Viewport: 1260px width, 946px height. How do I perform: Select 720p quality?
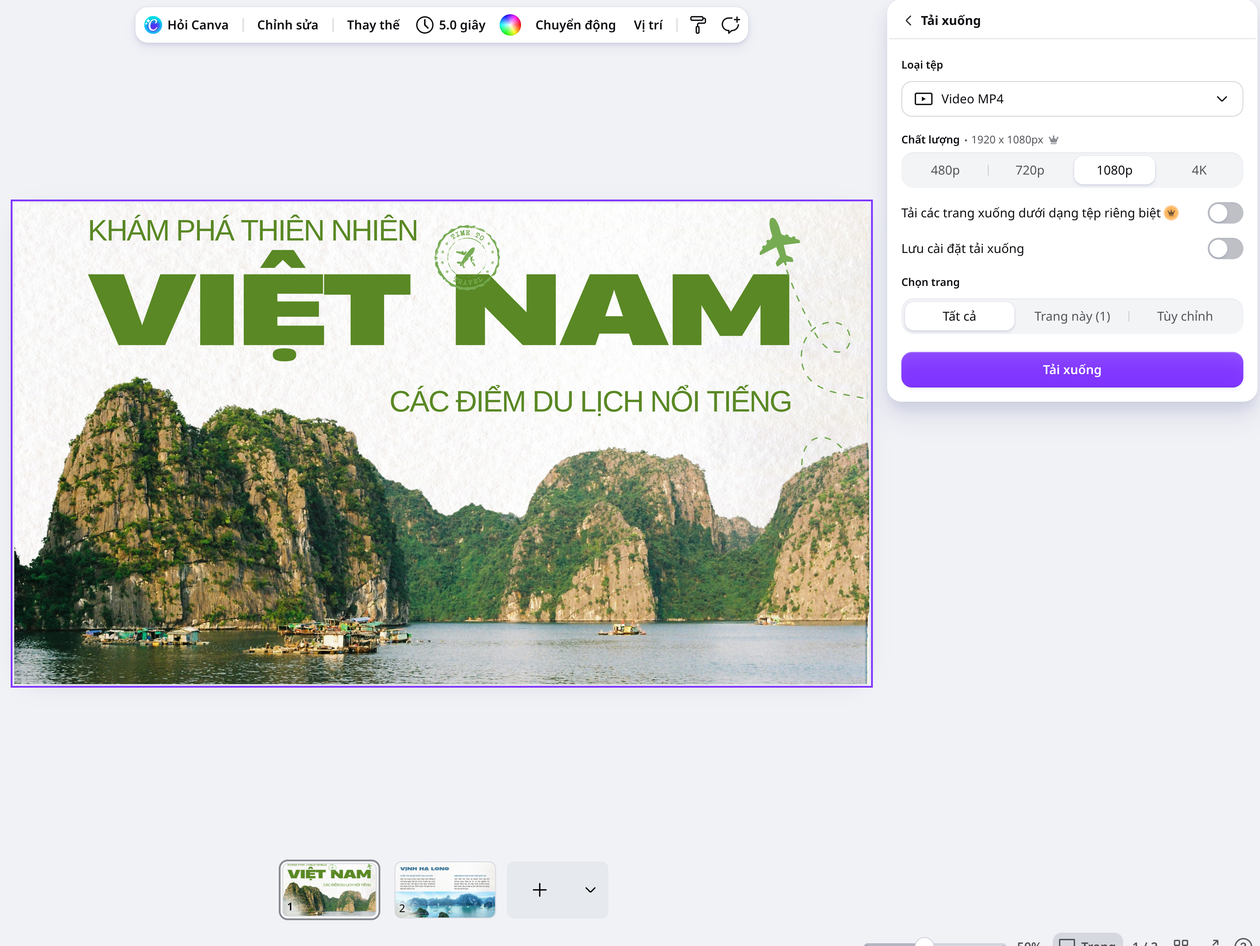1030,170
